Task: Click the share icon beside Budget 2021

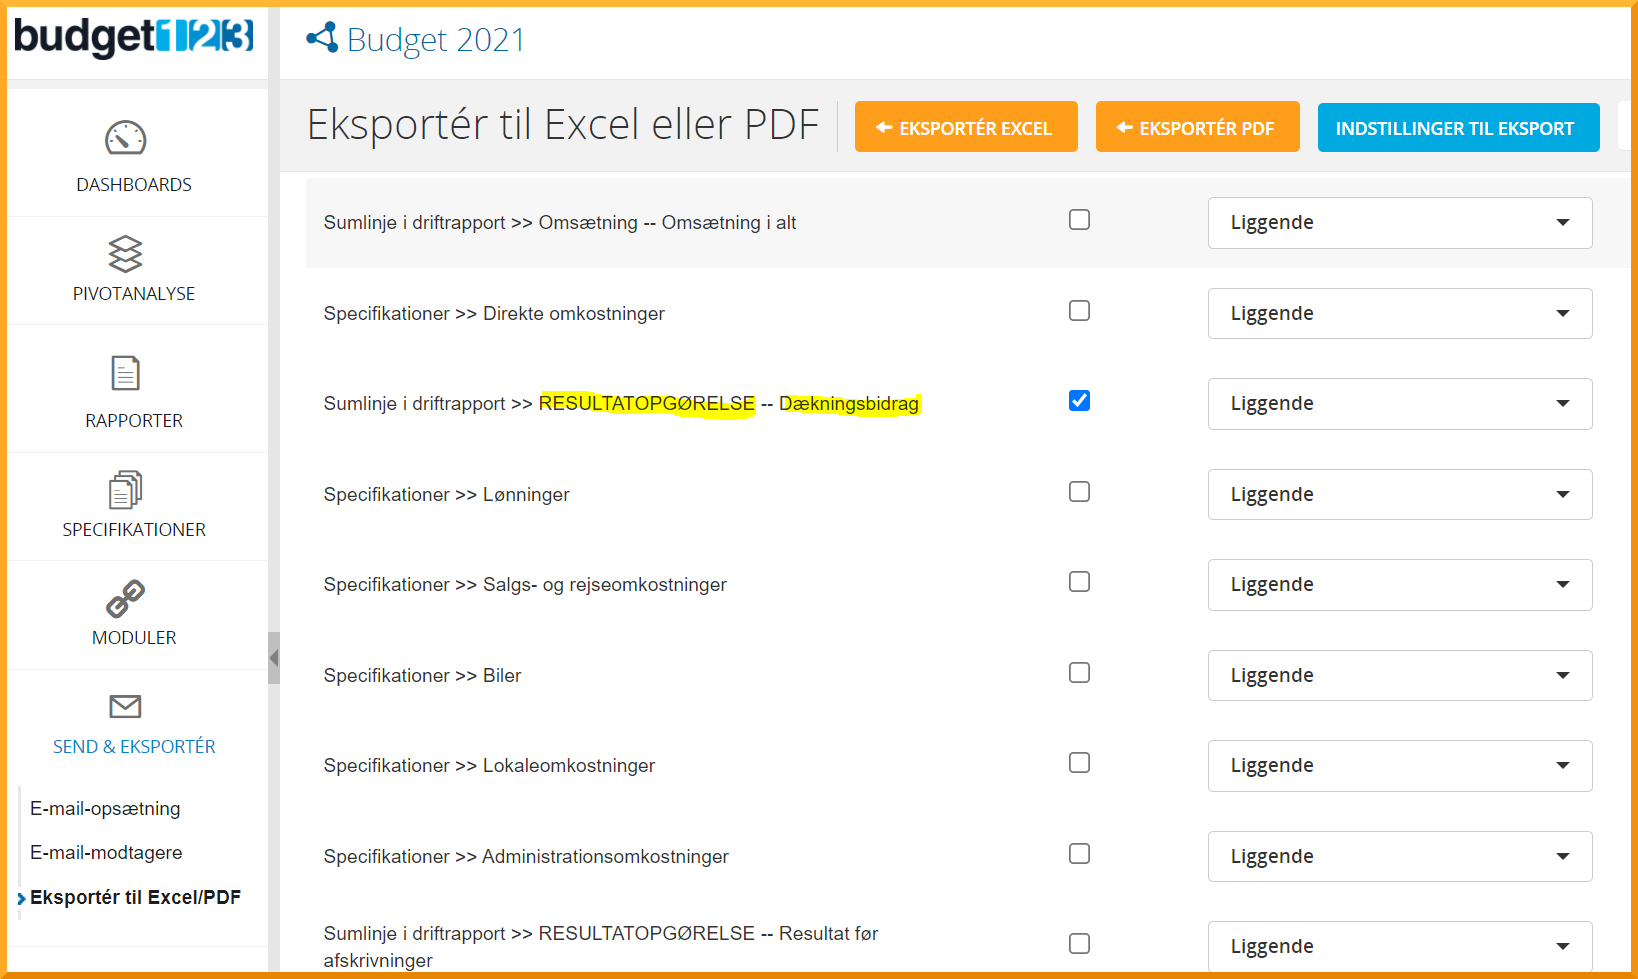Action: (322, 38)
